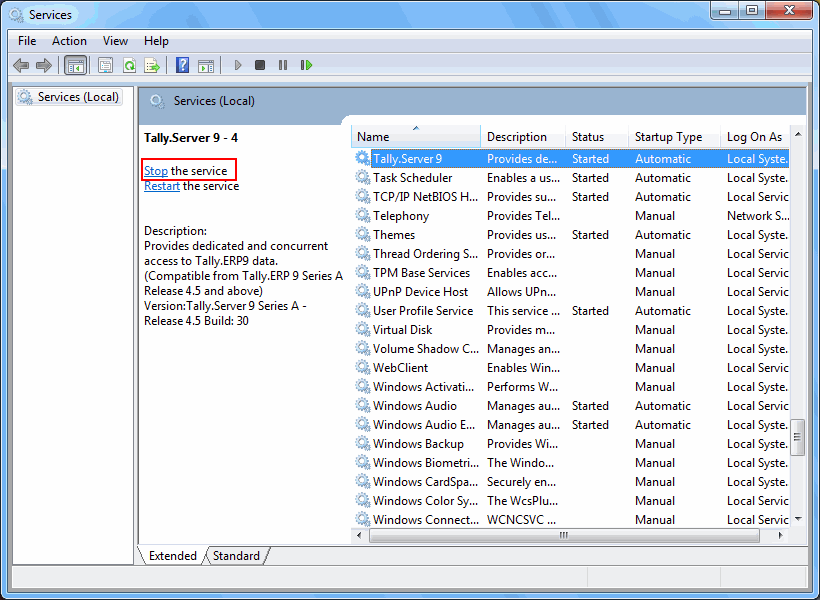Select the Windows Color Sy... service

[x=425, y=501]
